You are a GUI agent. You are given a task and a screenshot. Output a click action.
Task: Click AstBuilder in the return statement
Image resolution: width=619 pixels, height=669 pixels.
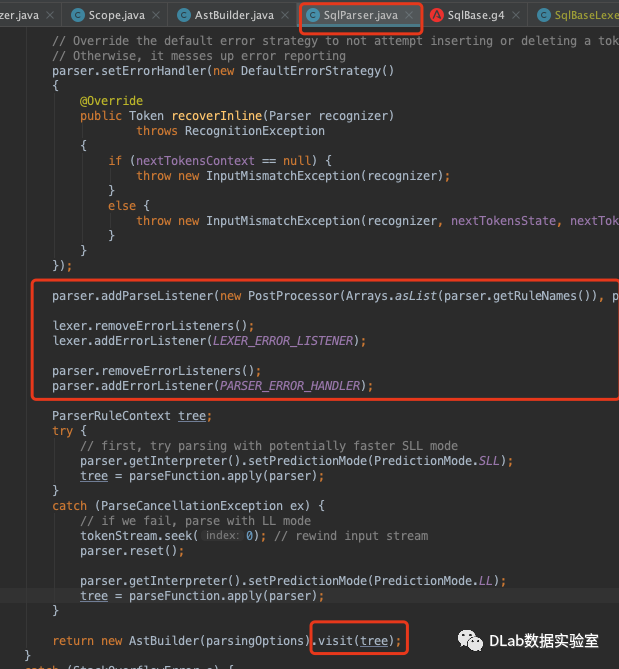pyautogui.click(x=164, y=641)
